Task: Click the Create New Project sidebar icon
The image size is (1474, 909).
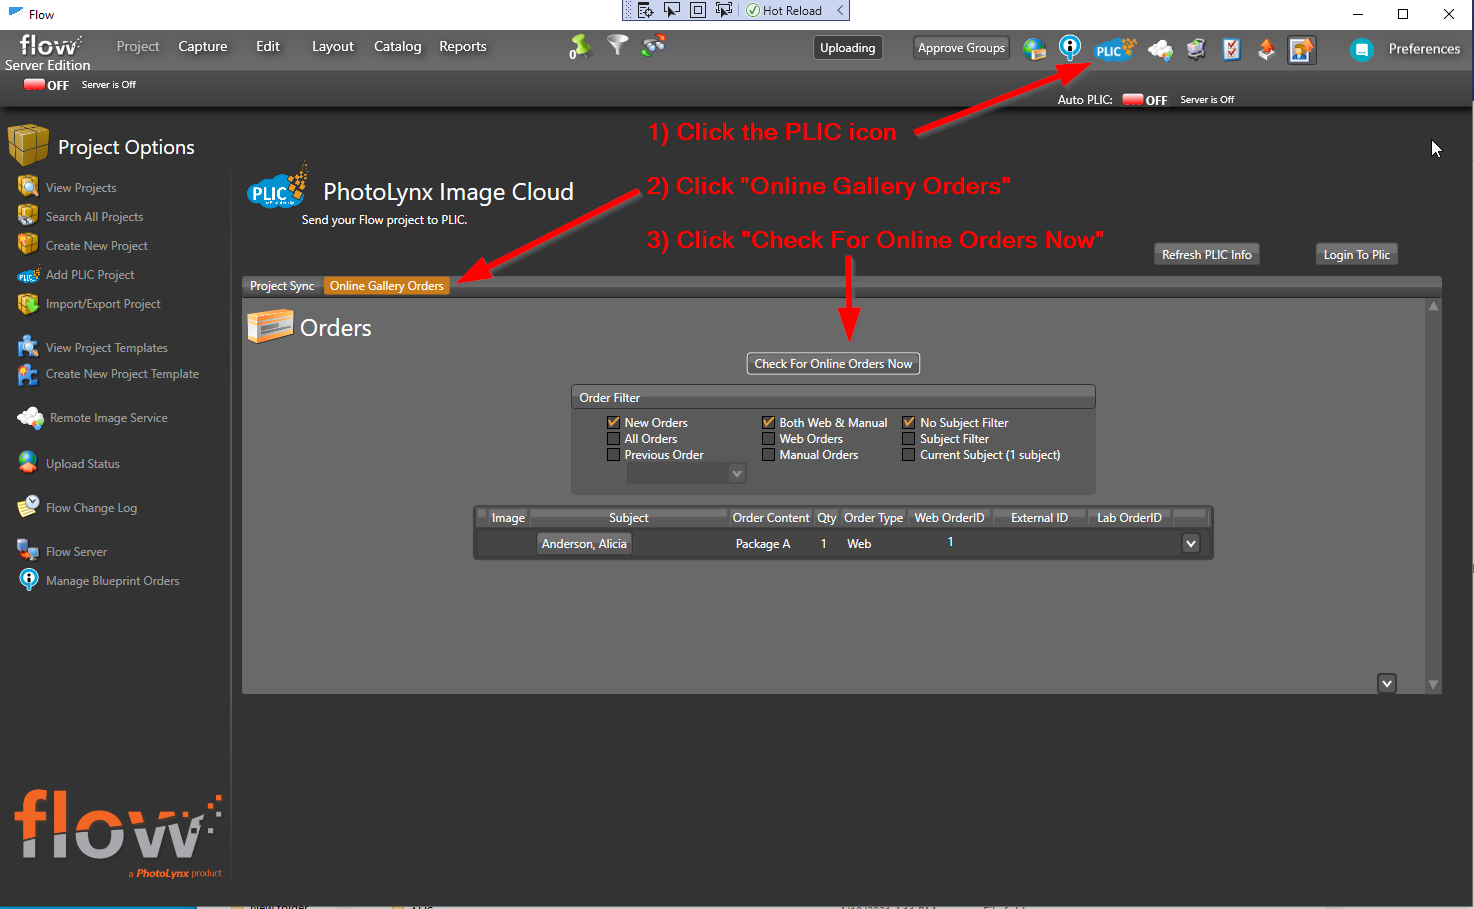Action: coord(28,244)
